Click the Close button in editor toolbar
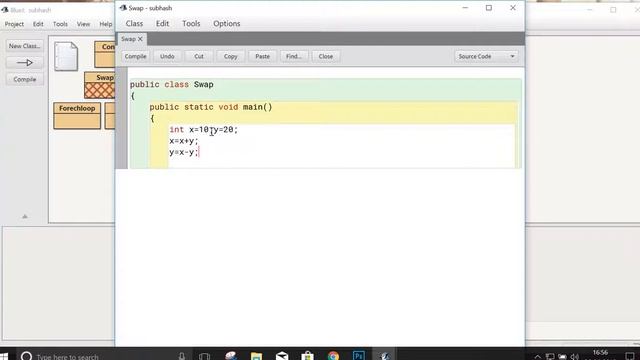 tap(326, 56)
